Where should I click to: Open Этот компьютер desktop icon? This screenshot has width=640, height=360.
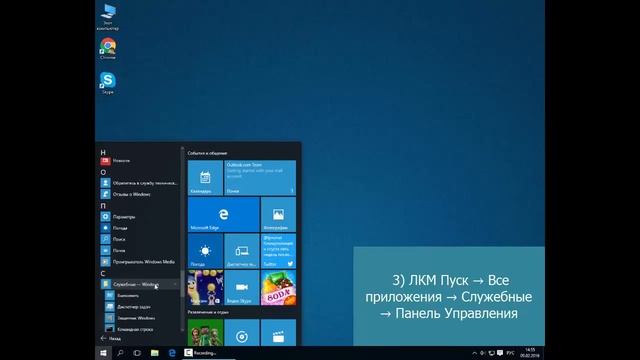(x=108, y=17)
